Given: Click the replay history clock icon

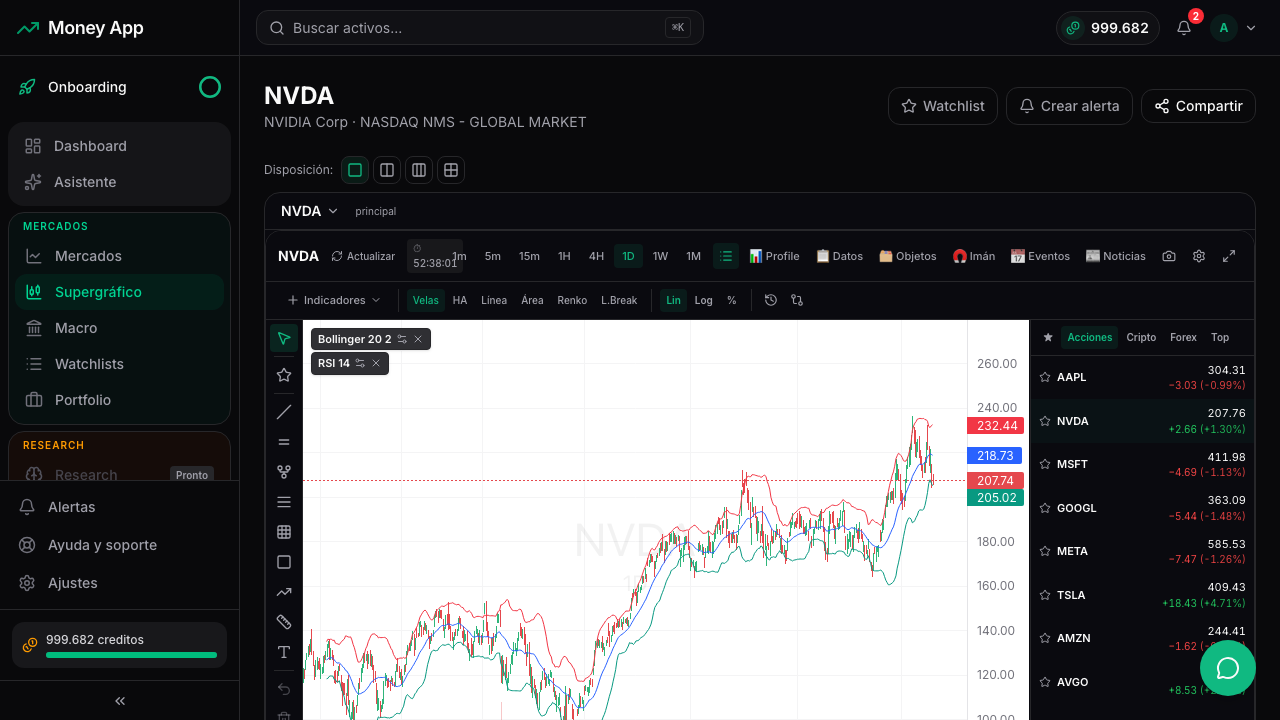Looking at the screenshot, I should point(771,300).
